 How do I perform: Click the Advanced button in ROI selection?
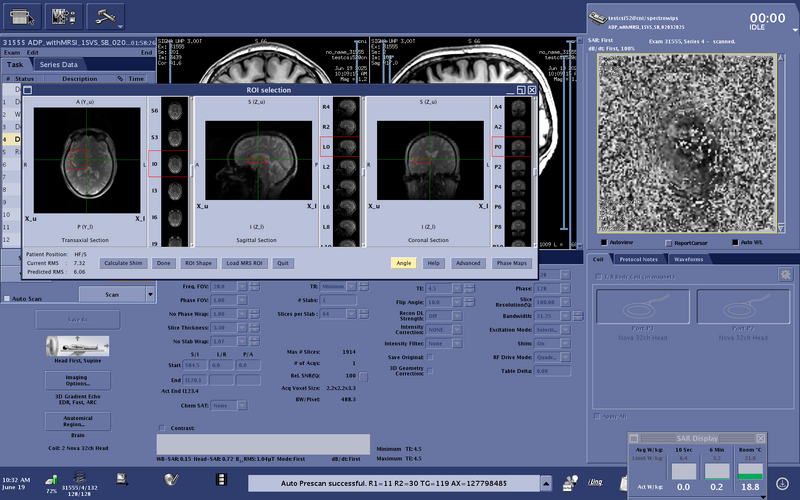468,263
